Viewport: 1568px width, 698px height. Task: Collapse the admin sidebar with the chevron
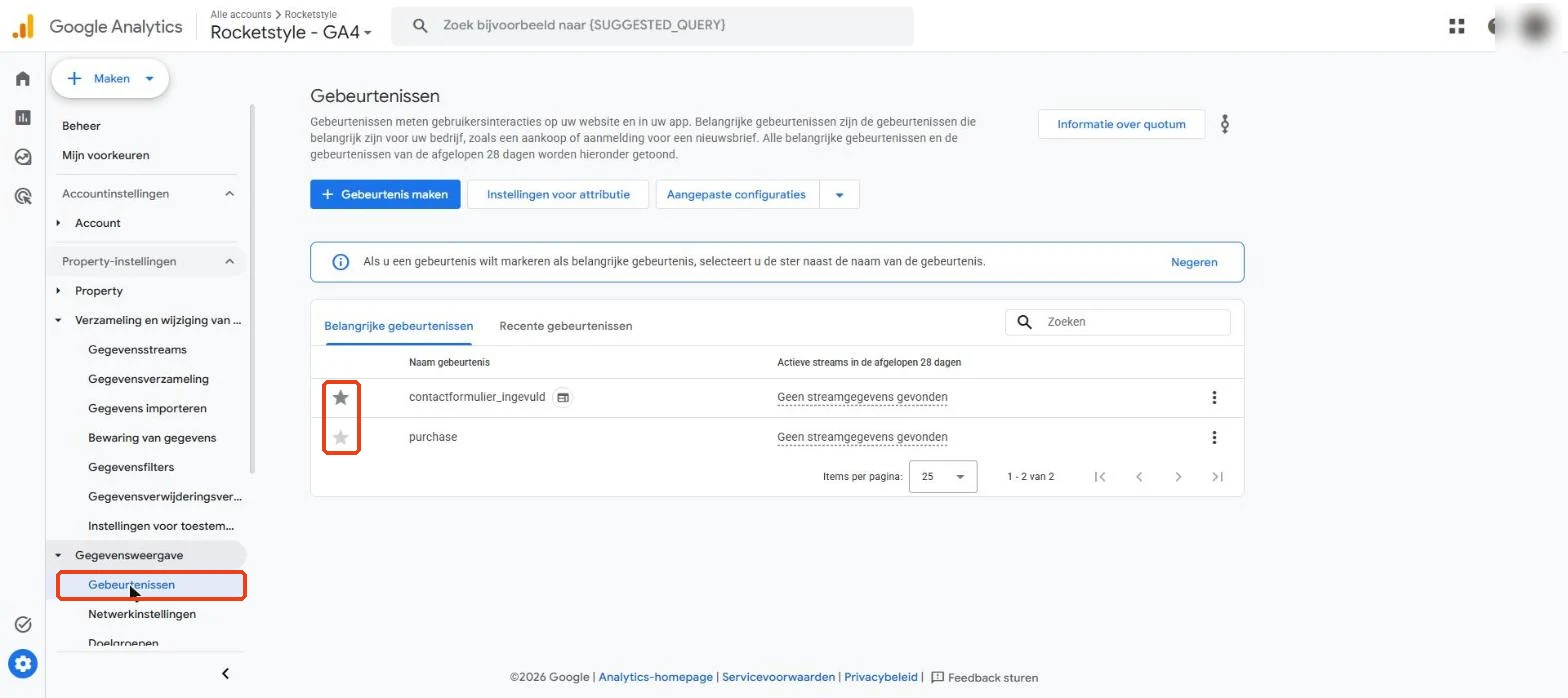tap(225, 673)
